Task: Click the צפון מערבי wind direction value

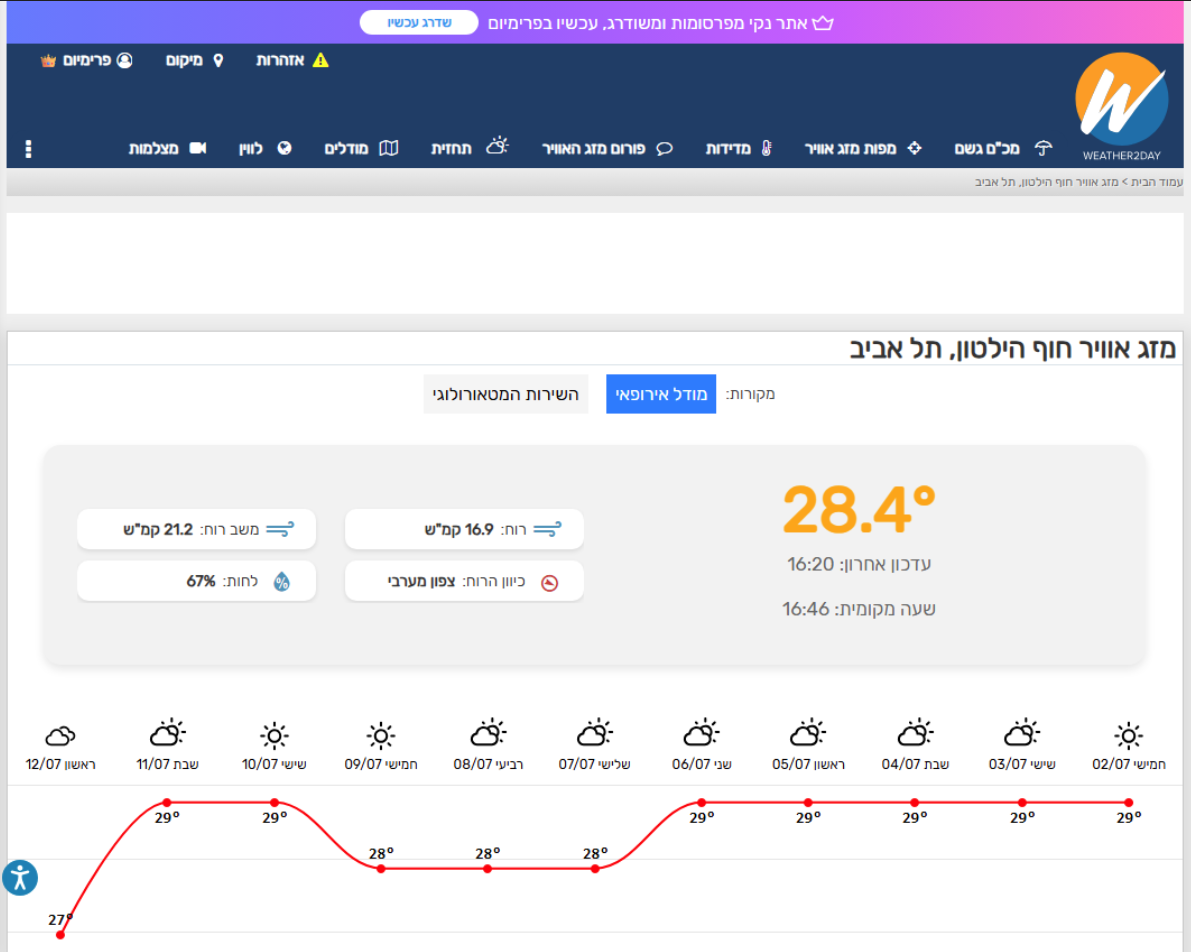Action: coord(422,582)
